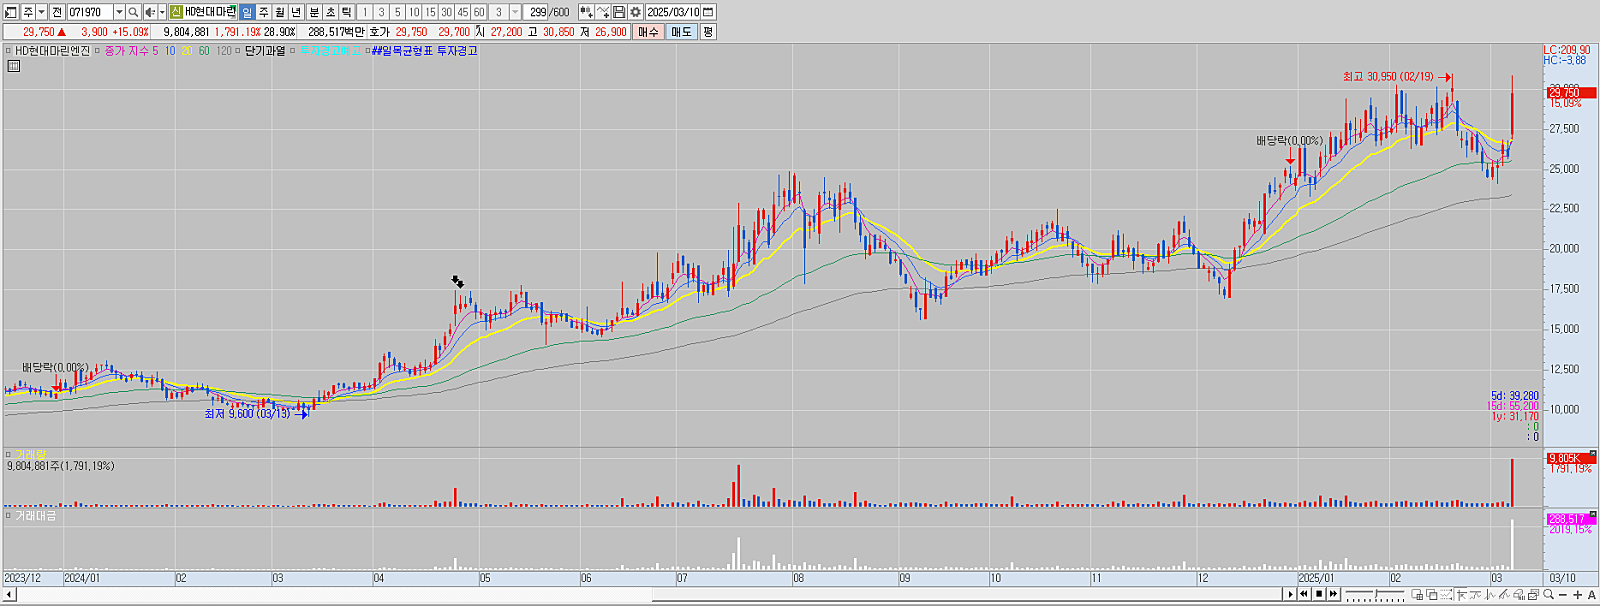
Task: Open chart settings gear icon
Action: 635,12
